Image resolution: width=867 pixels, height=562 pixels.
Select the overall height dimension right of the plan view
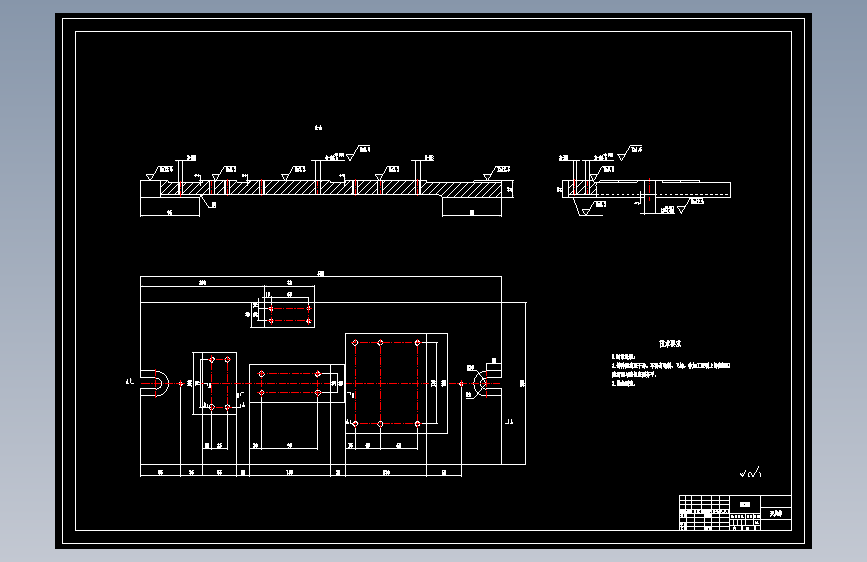coord(523,383)
